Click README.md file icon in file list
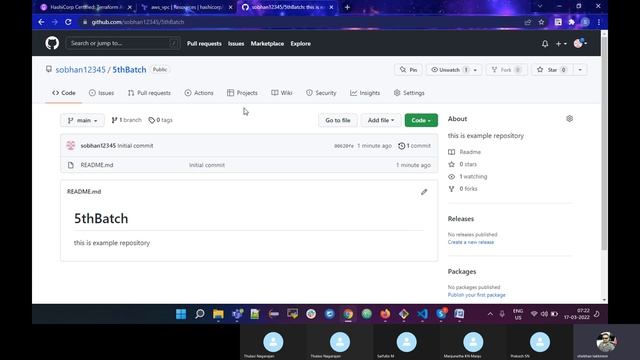 pyautogui.click(x=71, y=165)
